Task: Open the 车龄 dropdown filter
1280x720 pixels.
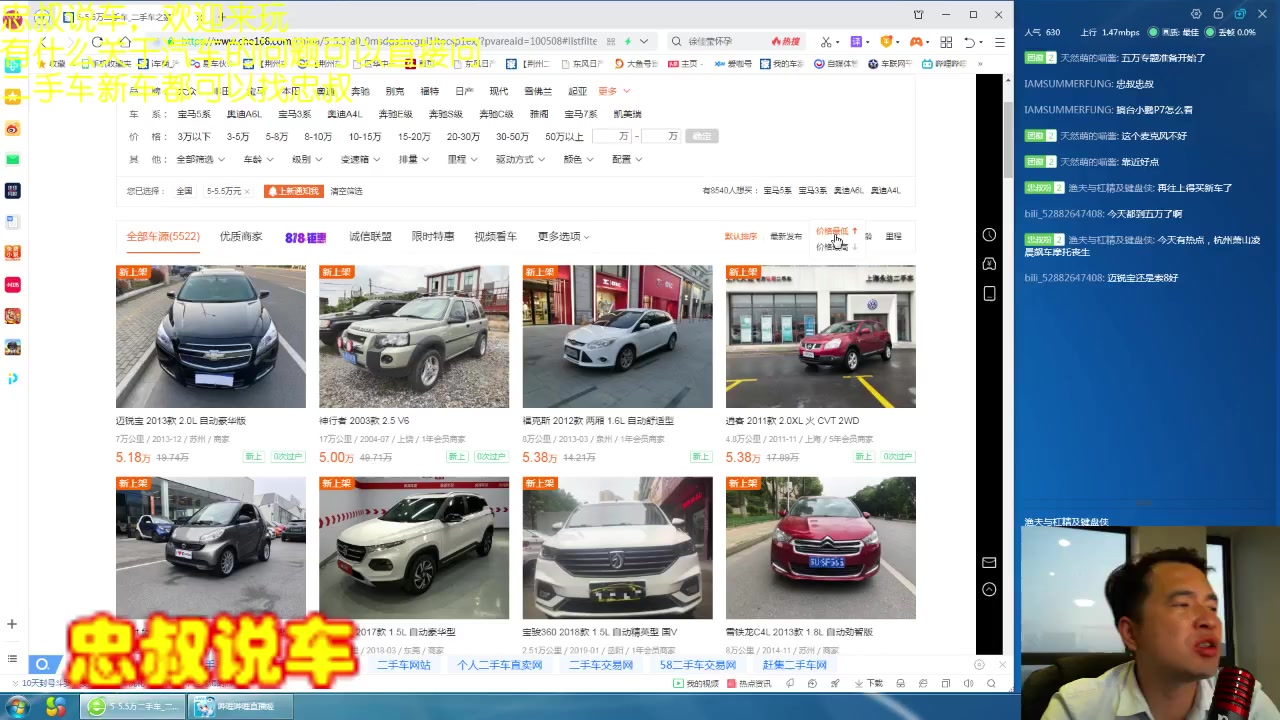Action: click(257, 159)
